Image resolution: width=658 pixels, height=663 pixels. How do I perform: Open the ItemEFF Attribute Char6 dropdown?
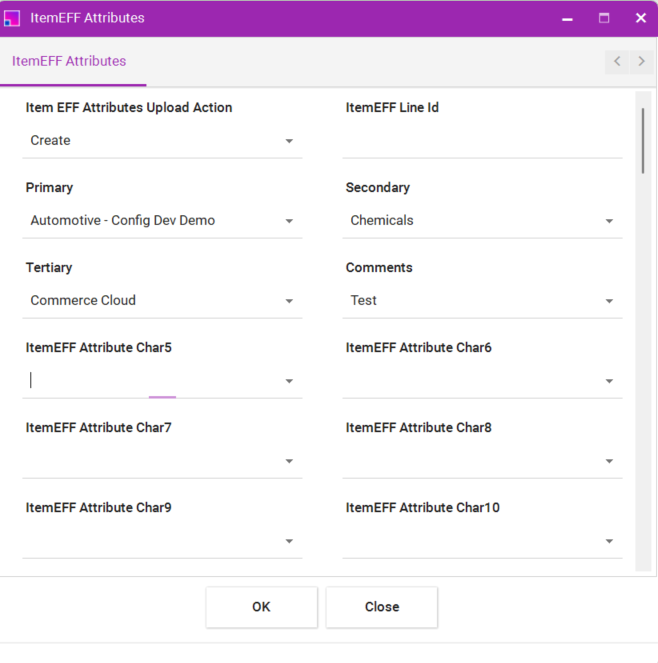tap(609, 381)
